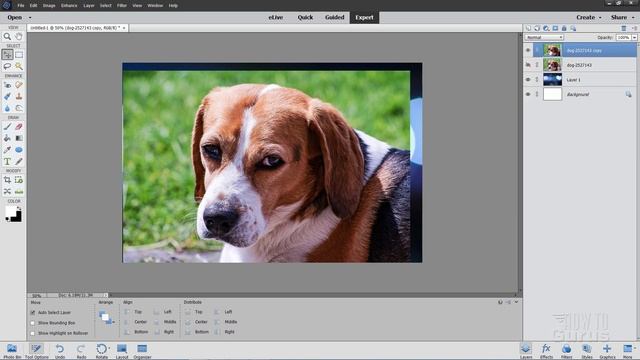This screenshot has width=640, height=360.
Task: Select the Brush tool
Action: pyautogui.click(x=7, y=127)
